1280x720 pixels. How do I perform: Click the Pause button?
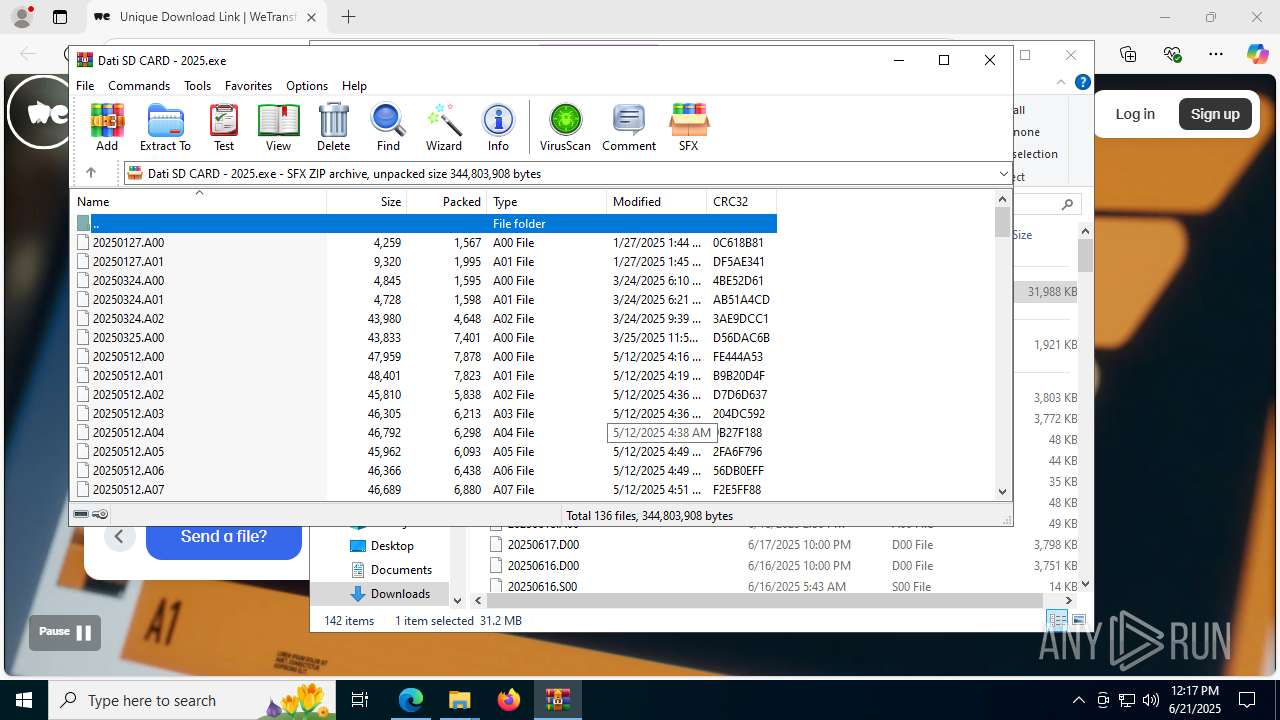coord(65,632)
